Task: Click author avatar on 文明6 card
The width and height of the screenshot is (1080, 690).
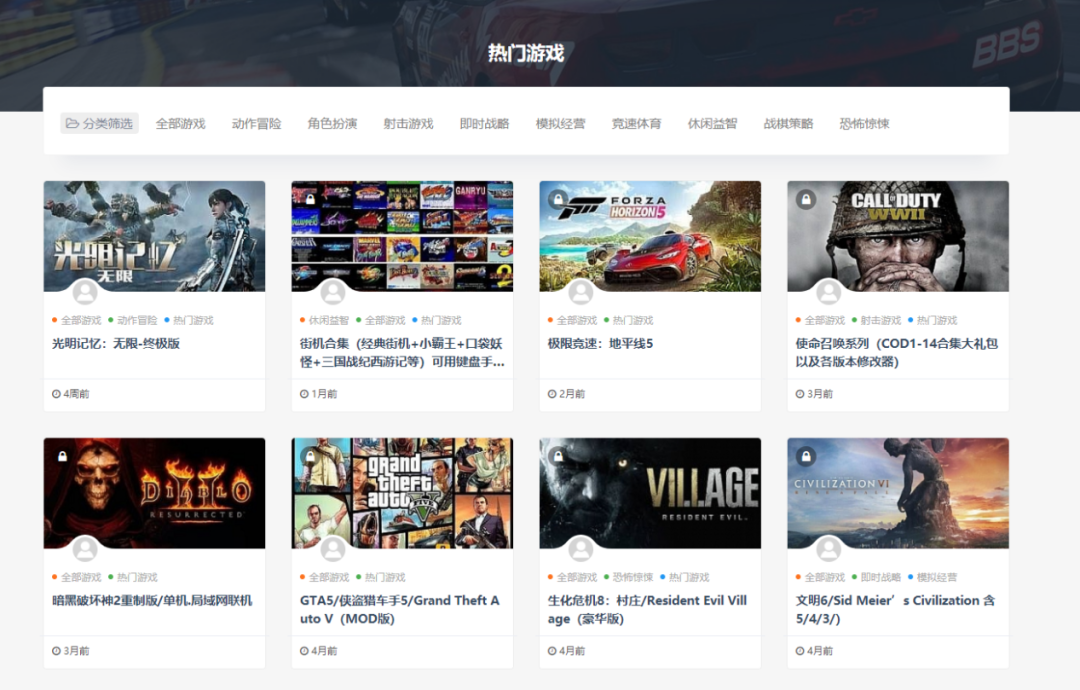Action: tap(829, 549)
